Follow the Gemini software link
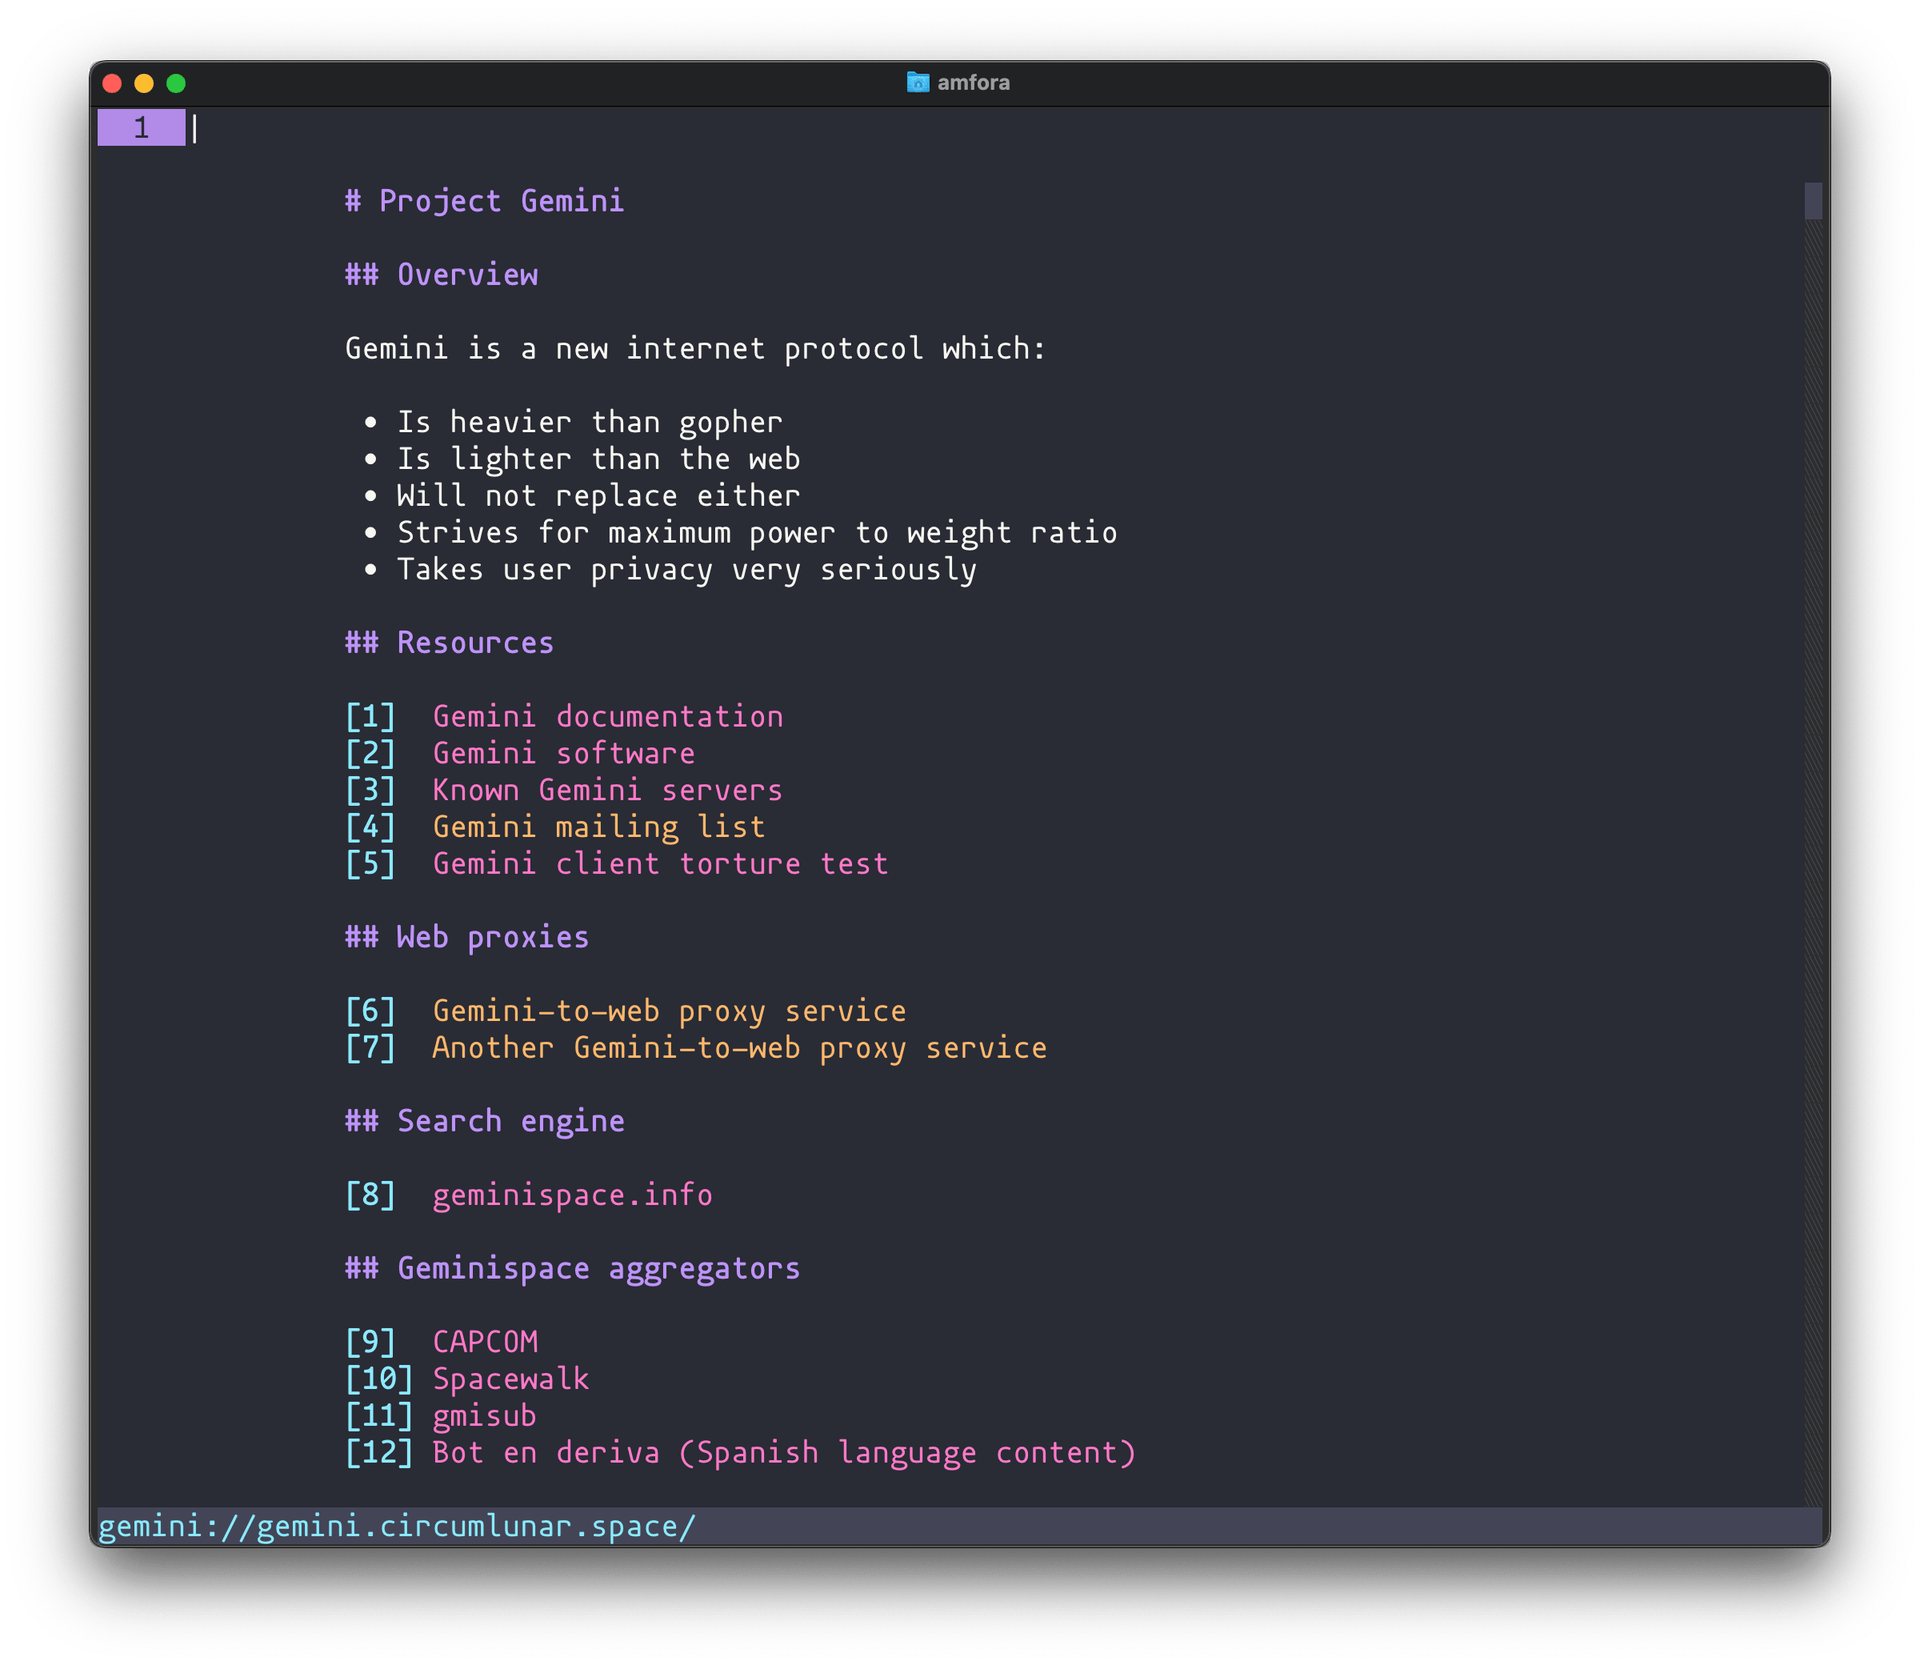 point(563,753)
